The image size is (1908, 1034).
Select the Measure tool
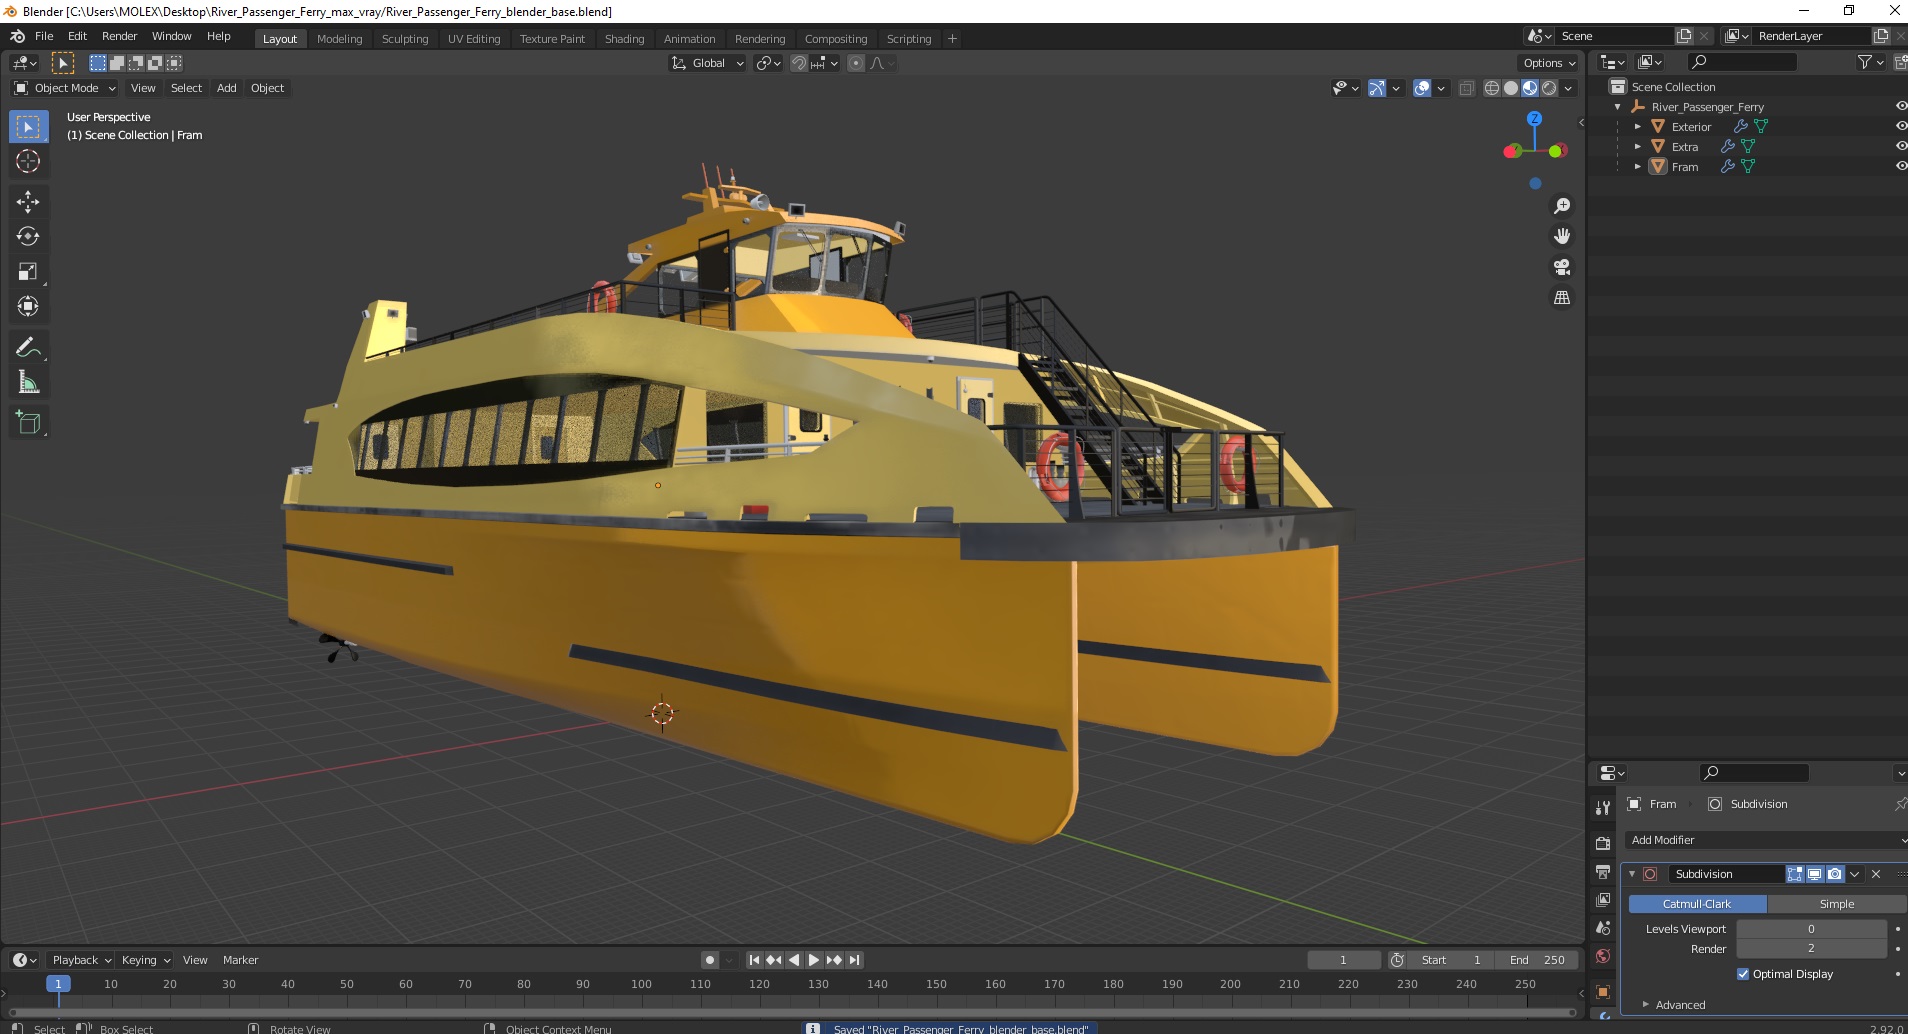click(x=28, y=382)
